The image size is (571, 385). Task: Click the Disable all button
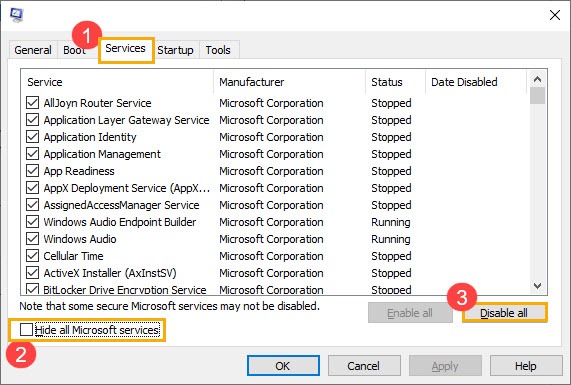(x=504, y=313)
